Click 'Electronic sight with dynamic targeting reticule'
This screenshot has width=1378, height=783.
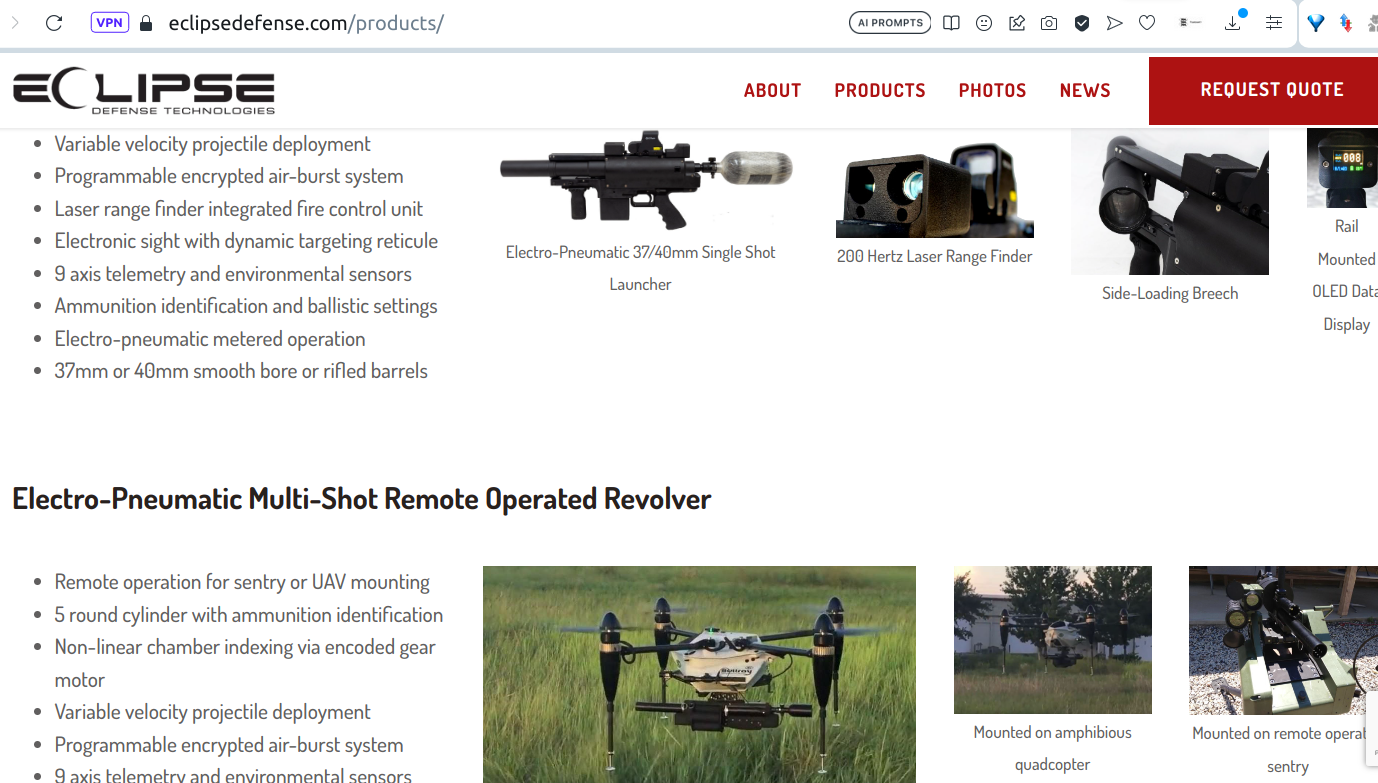(246, 241)
